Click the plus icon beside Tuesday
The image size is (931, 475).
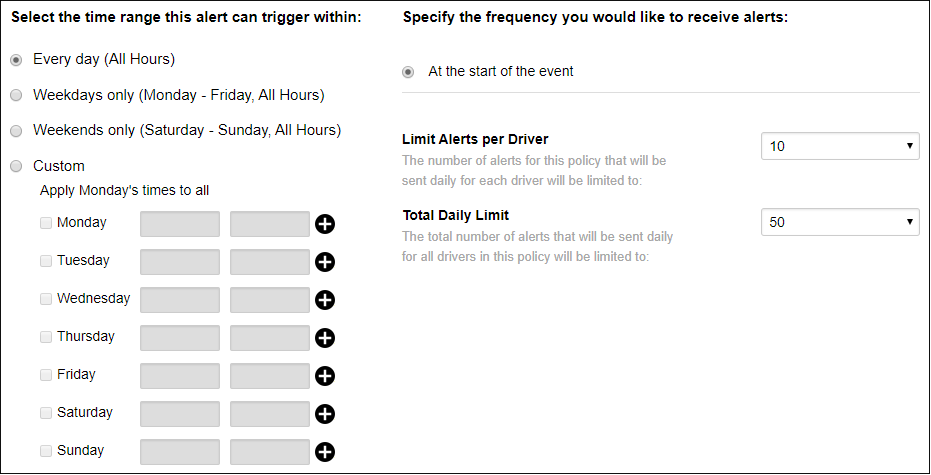(x=325, y=262)
